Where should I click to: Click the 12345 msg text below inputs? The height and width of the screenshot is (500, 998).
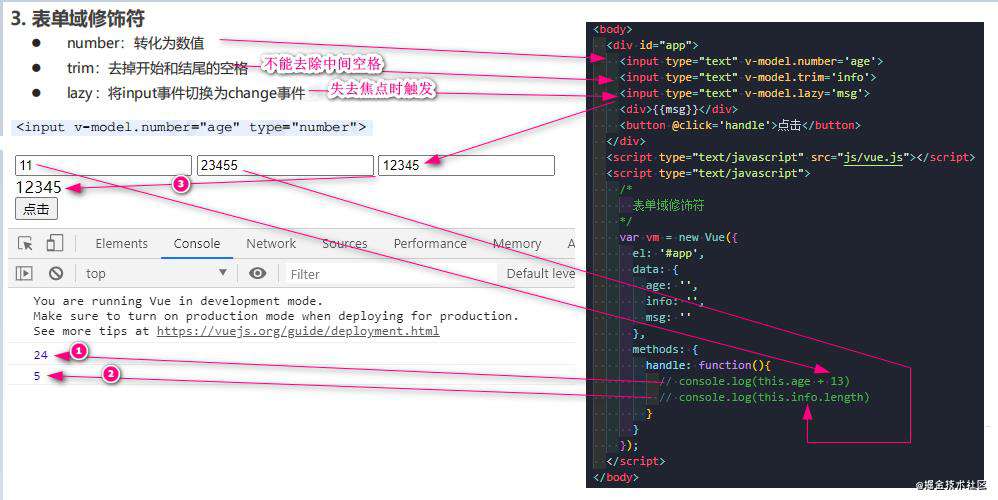(x=39, y=187)
